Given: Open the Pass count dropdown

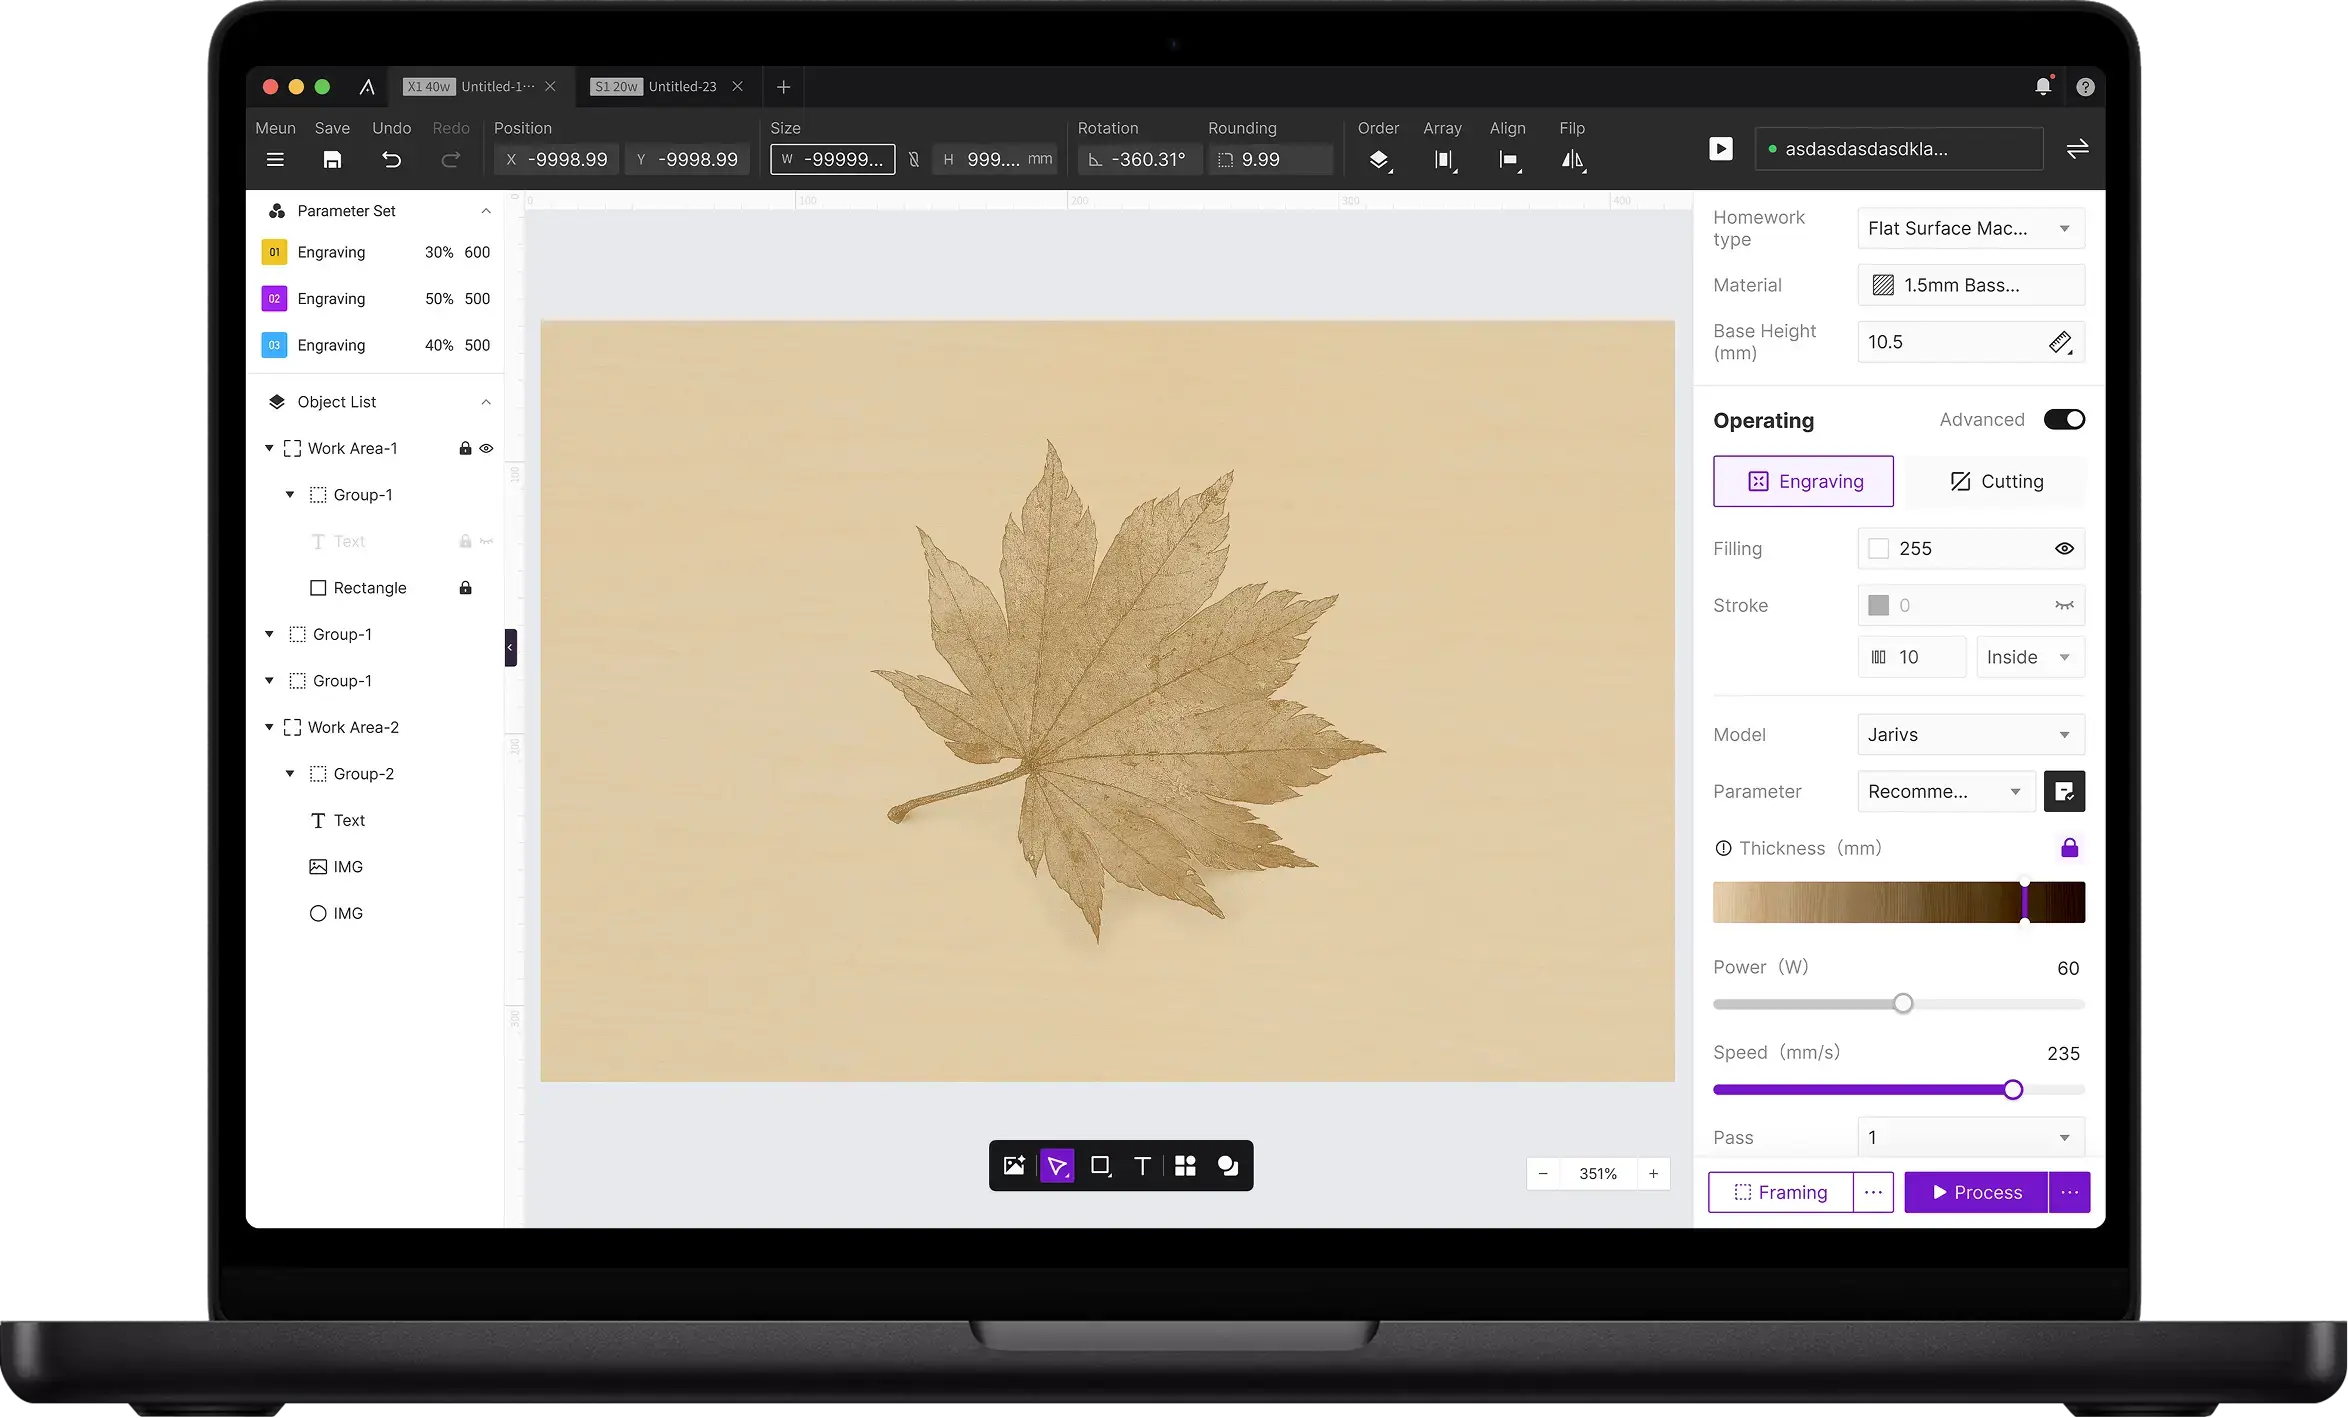Looking at the screenshot, I should (1971, 1137).
